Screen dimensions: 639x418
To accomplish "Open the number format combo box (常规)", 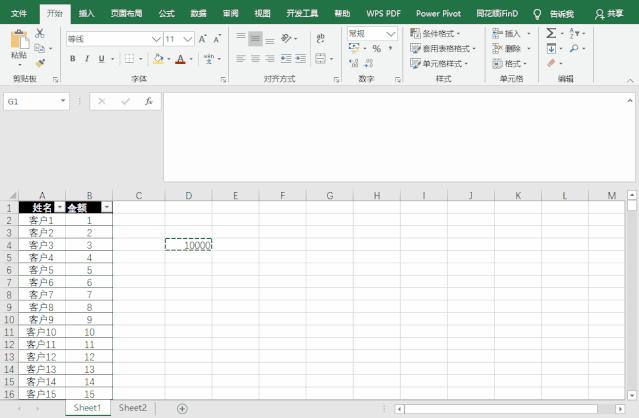I will [372, 34].
